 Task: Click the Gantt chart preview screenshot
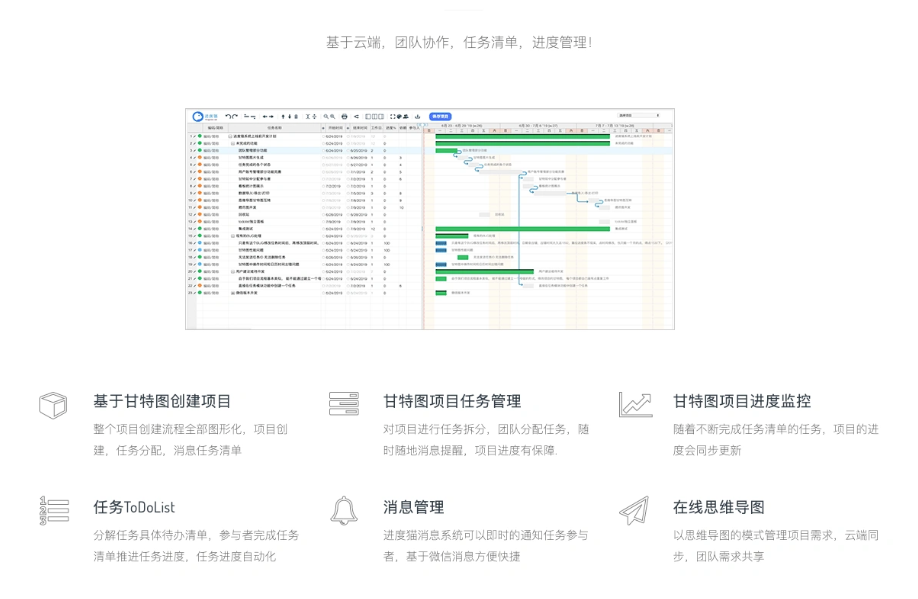tap(430, 219)
